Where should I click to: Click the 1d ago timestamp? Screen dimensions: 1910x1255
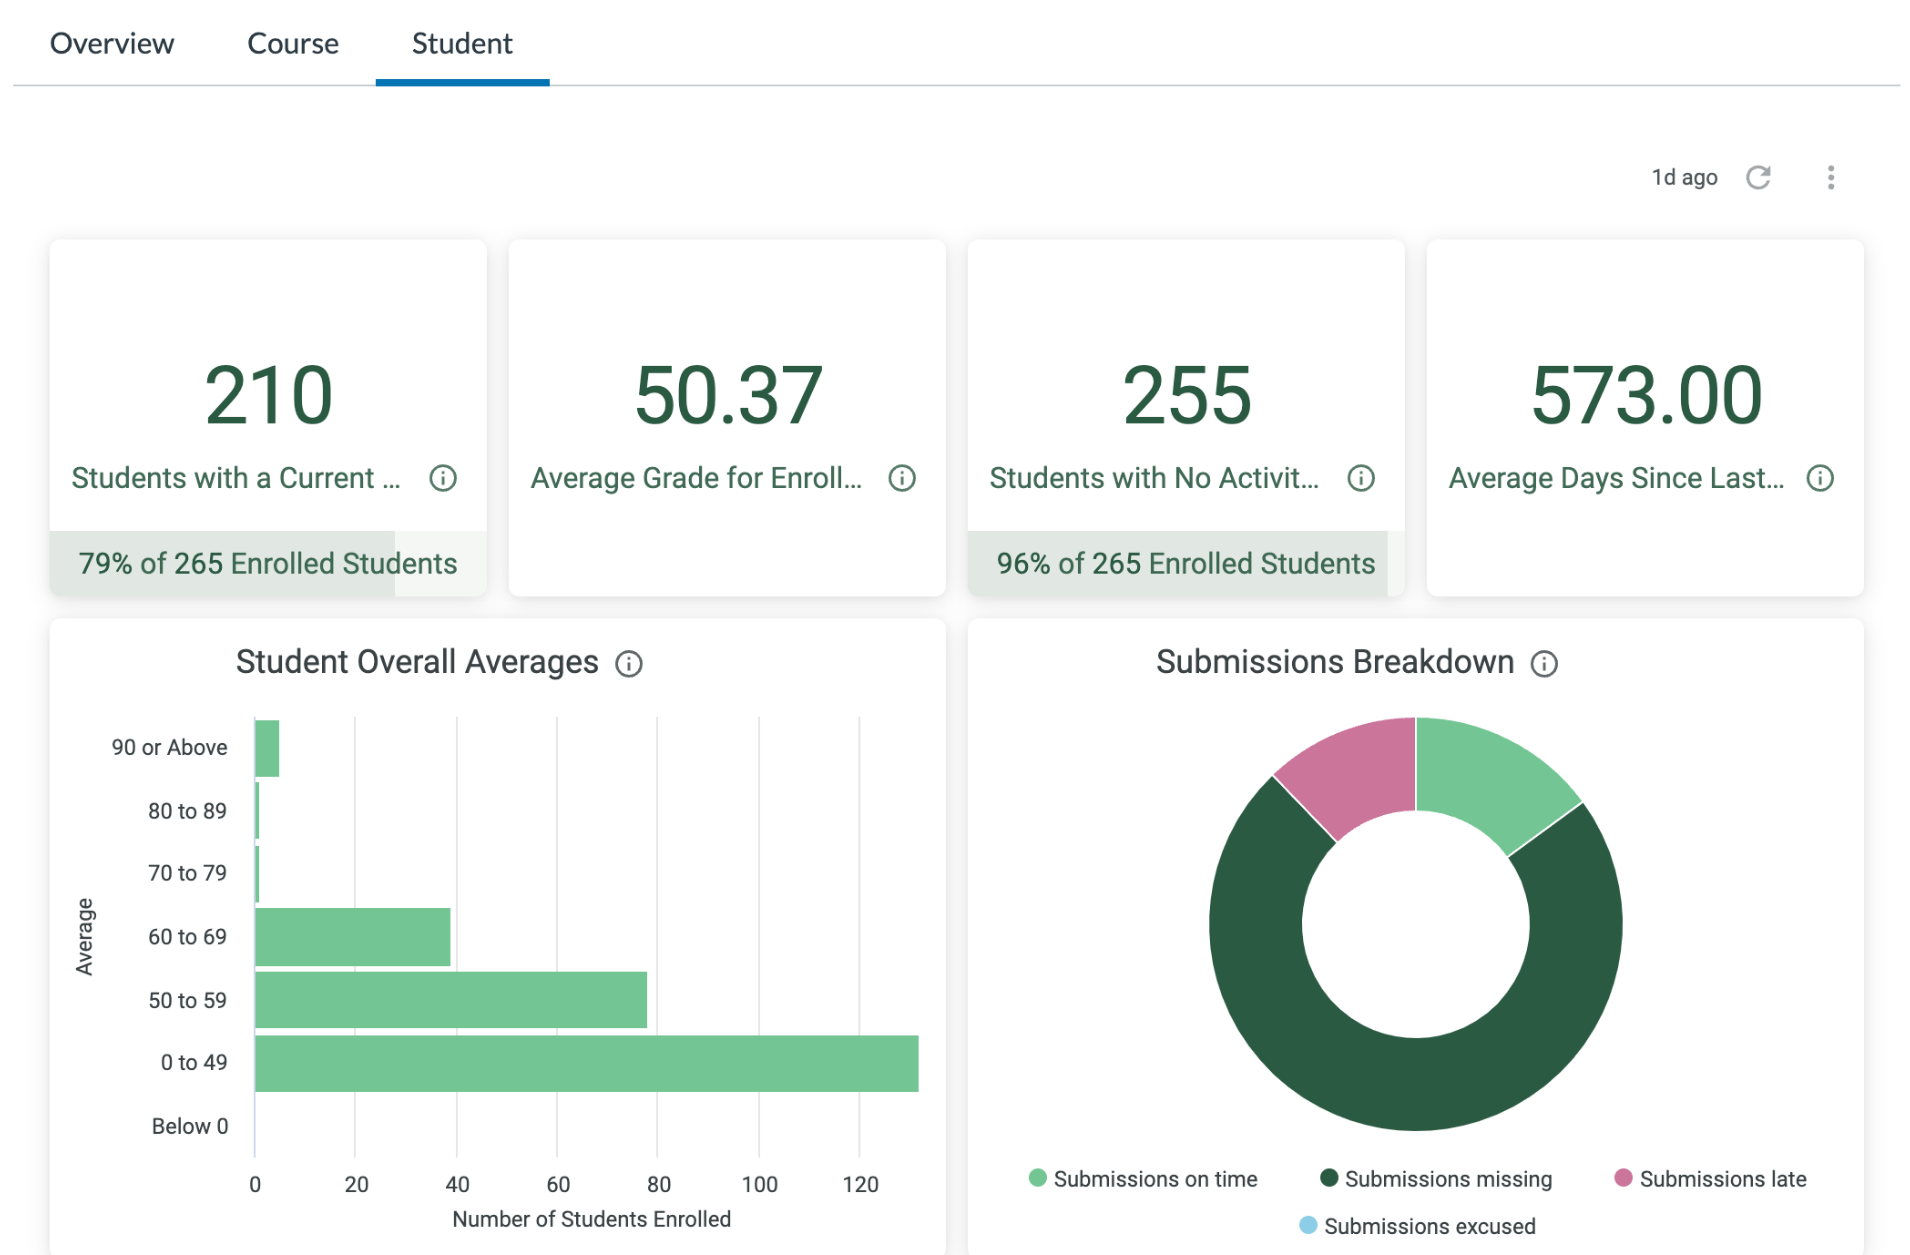(x=1684, y=178)
